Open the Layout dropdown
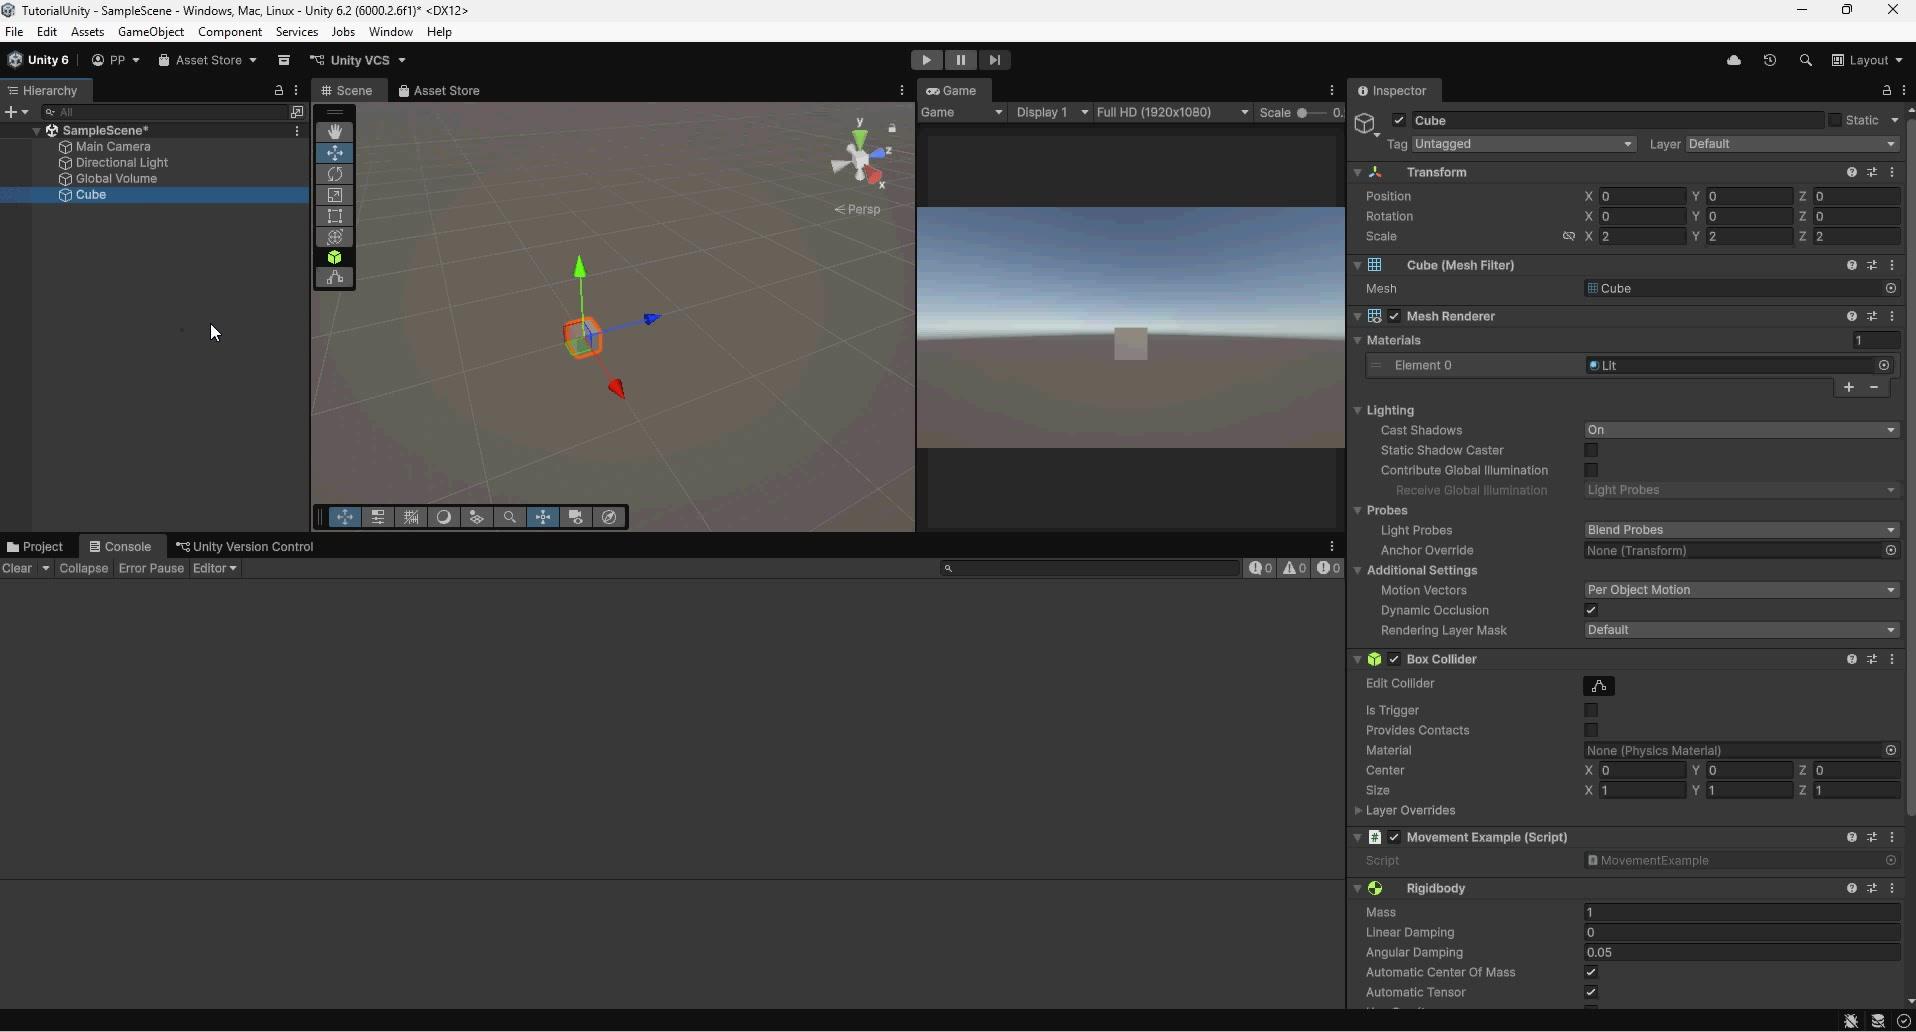The width and height of the screenshot is (1916, 1032). coord(1867,60)
